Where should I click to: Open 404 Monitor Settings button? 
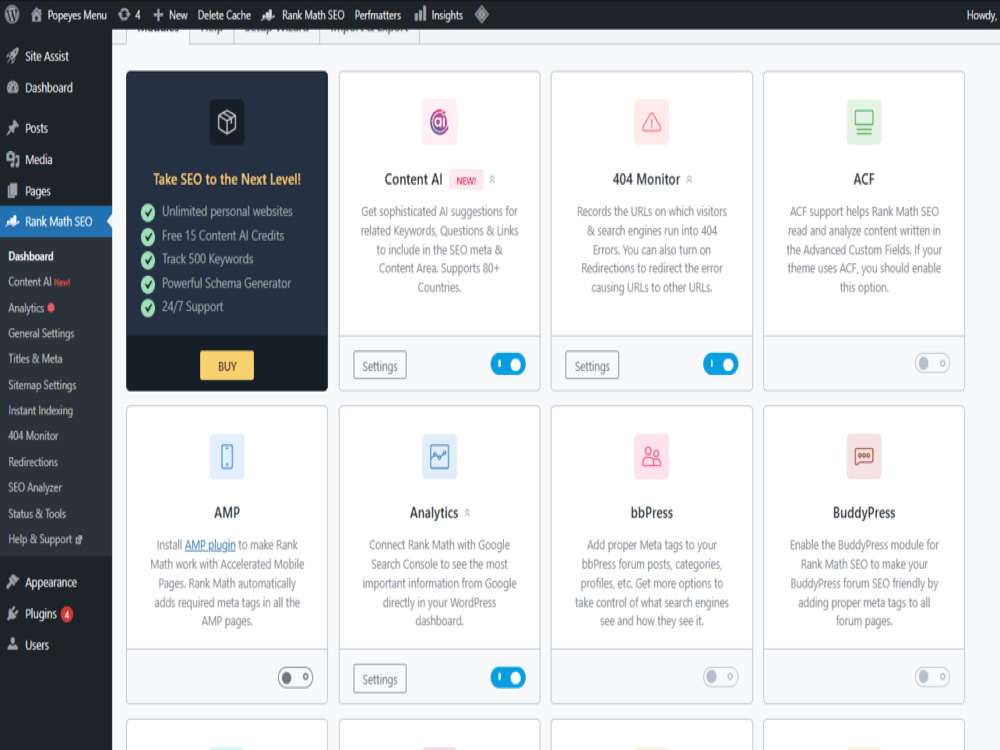pos(592,365)
